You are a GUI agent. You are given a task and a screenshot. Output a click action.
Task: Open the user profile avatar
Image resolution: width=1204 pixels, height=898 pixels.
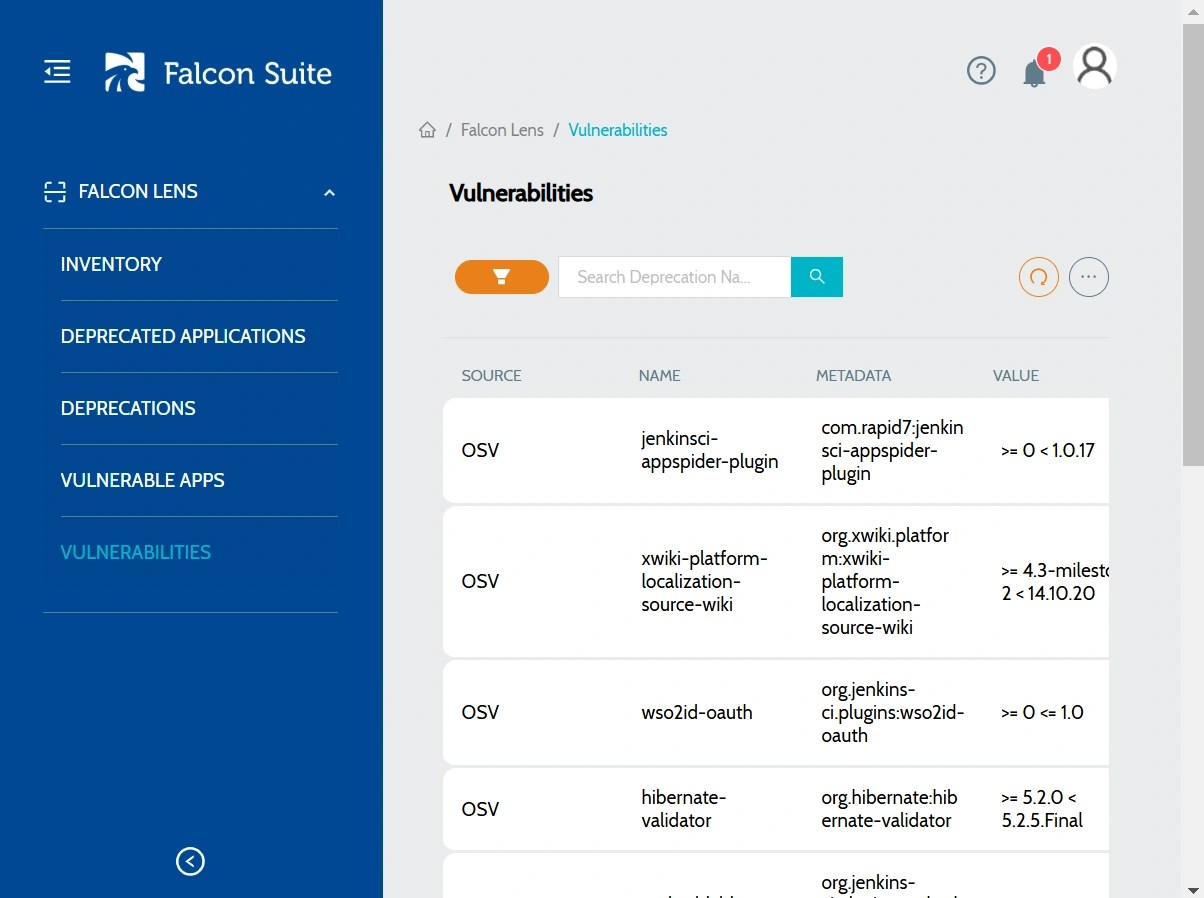[1095, 67]
